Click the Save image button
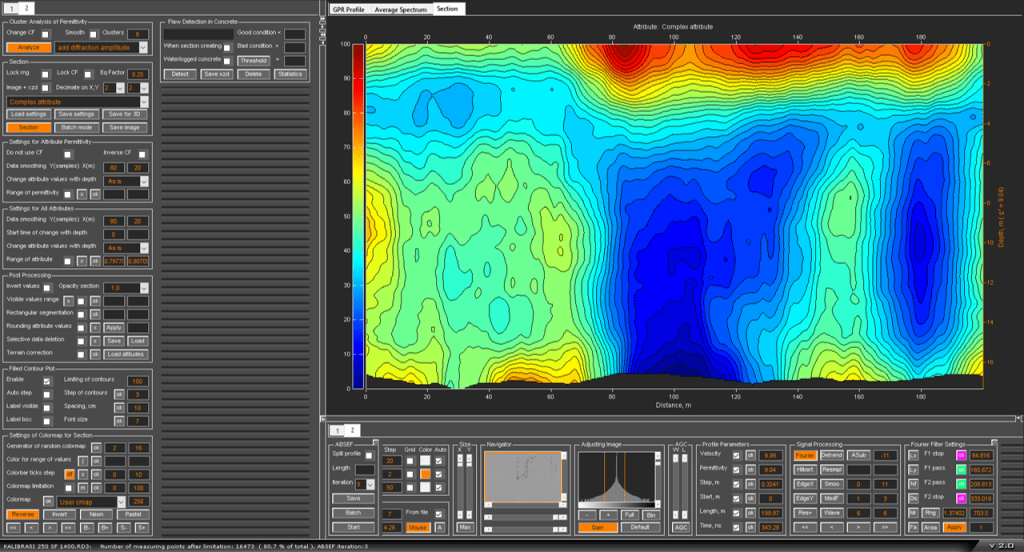The width and height of the screenshot is (1024, 552). [x=124, y=127]
